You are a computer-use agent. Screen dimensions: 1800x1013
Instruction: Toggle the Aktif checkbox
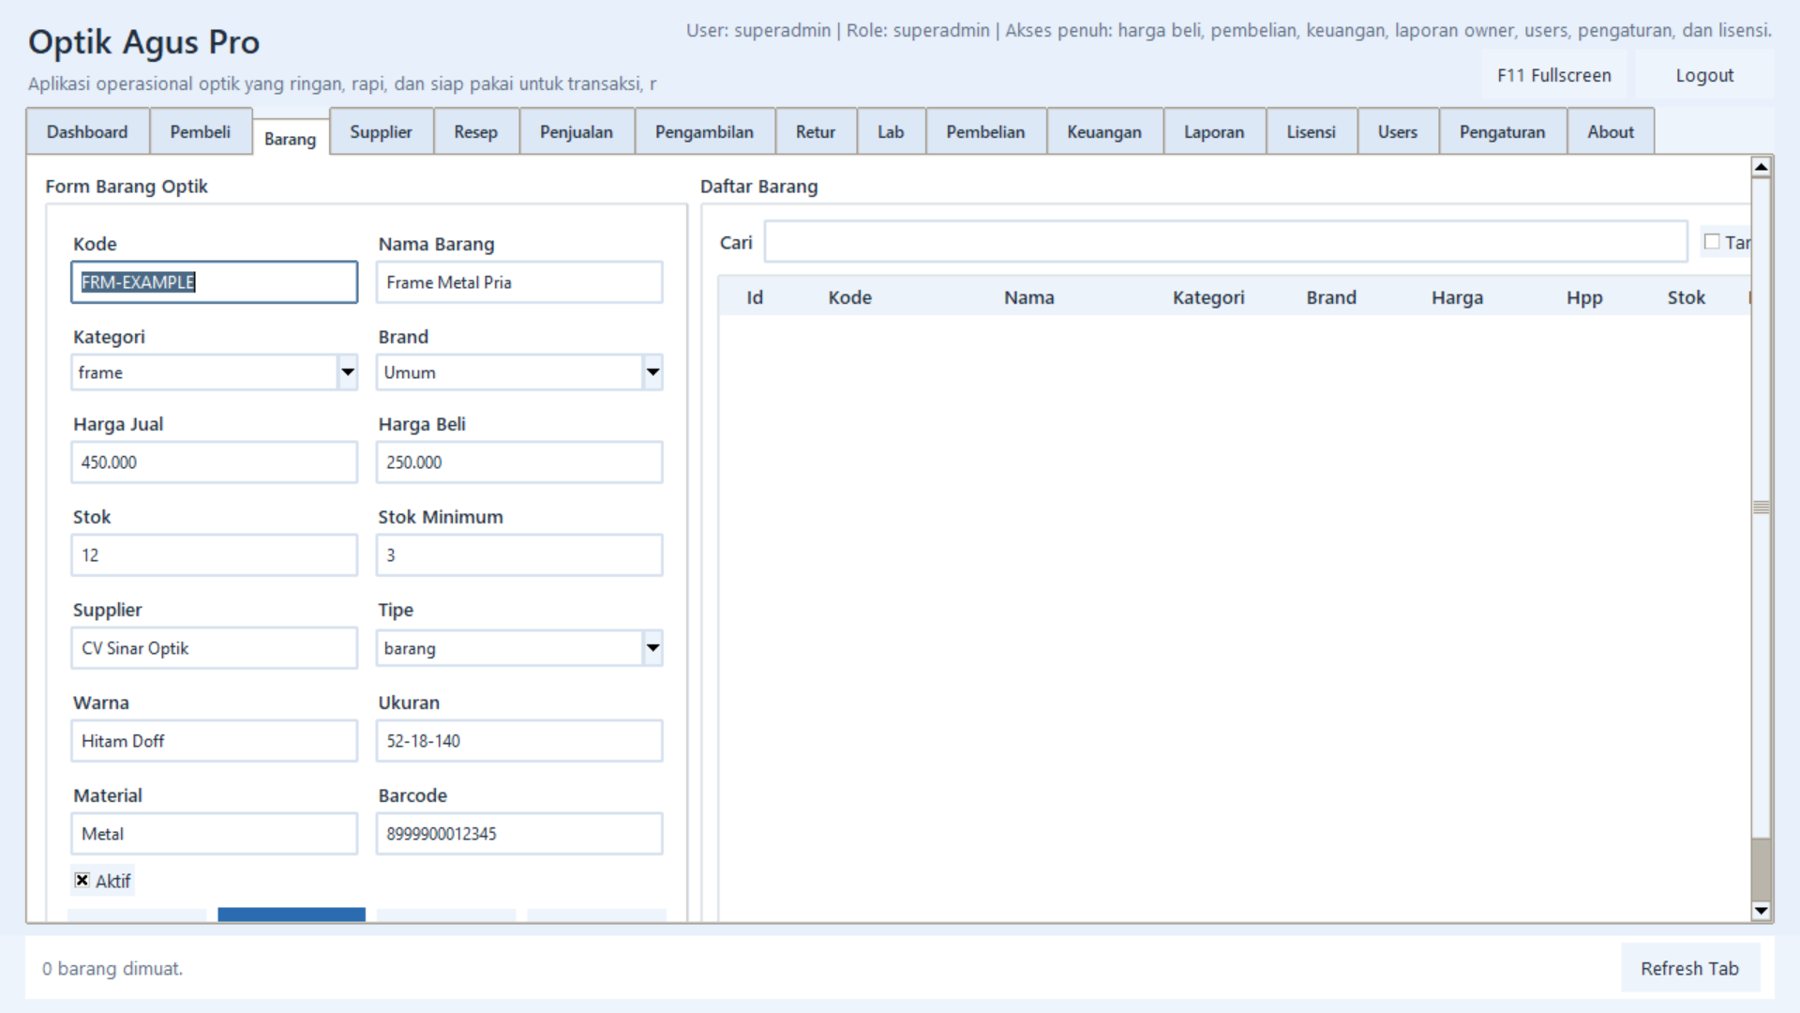click(x=82, y=880)
